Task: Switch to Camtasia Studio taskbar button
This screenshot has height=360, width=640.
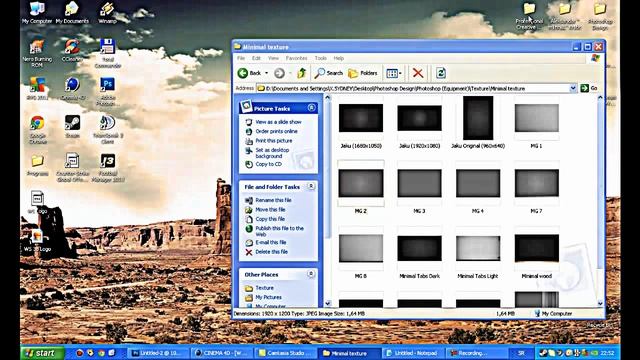Action: [x=286, y=353]
